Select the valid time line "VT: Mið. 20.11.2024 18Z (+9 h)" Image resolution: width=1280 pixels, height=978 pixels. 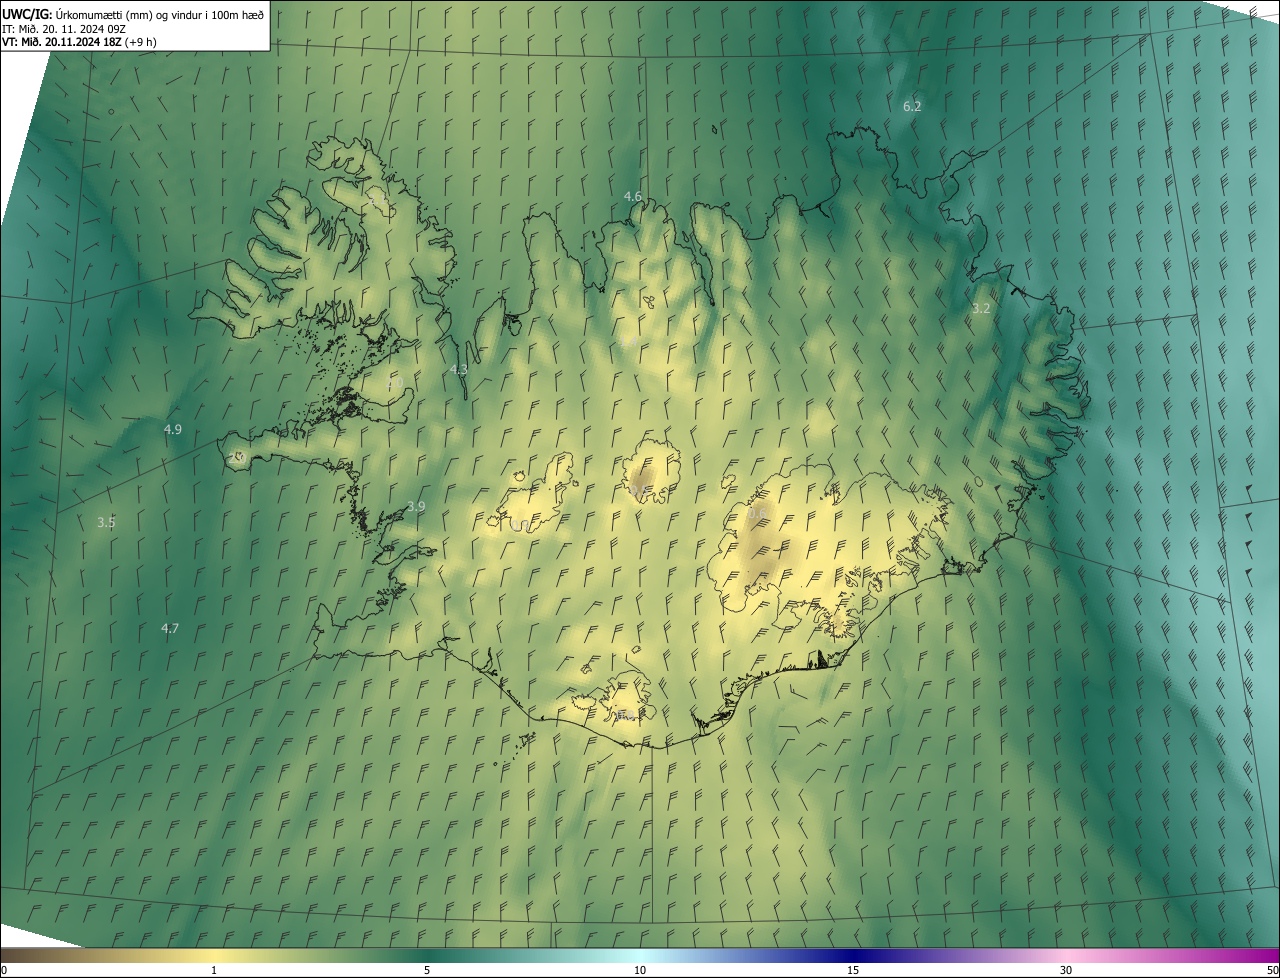[x=79, y=42]
